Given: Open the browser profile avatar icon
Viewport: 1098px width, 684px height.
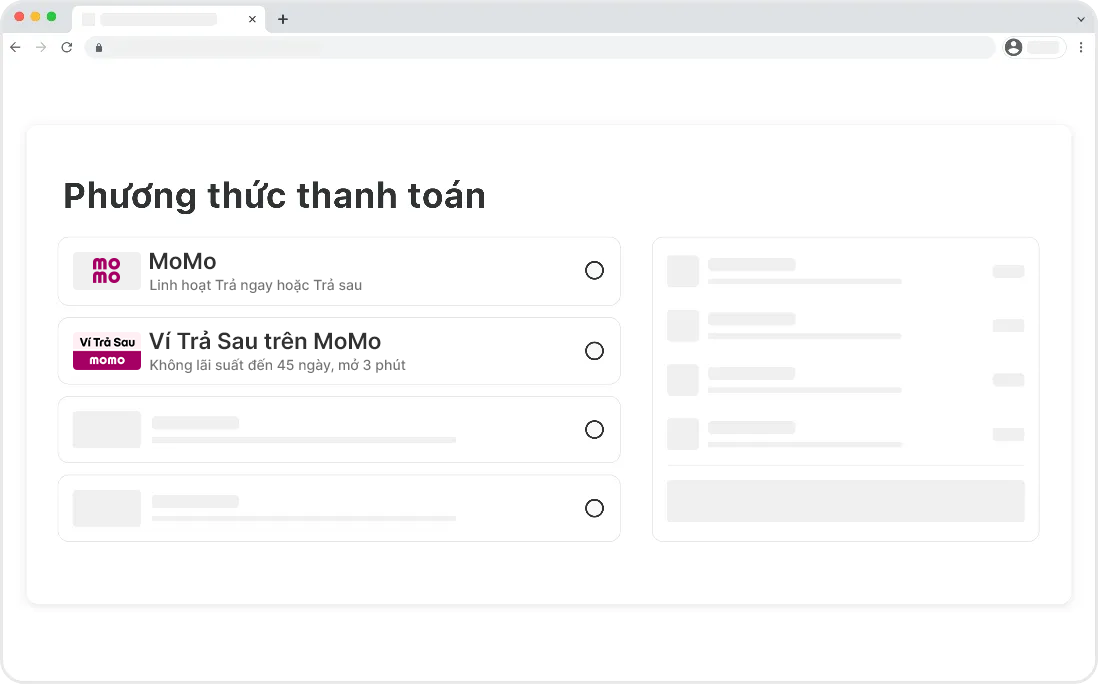Looking at the screenshot, I should 1014,47.
